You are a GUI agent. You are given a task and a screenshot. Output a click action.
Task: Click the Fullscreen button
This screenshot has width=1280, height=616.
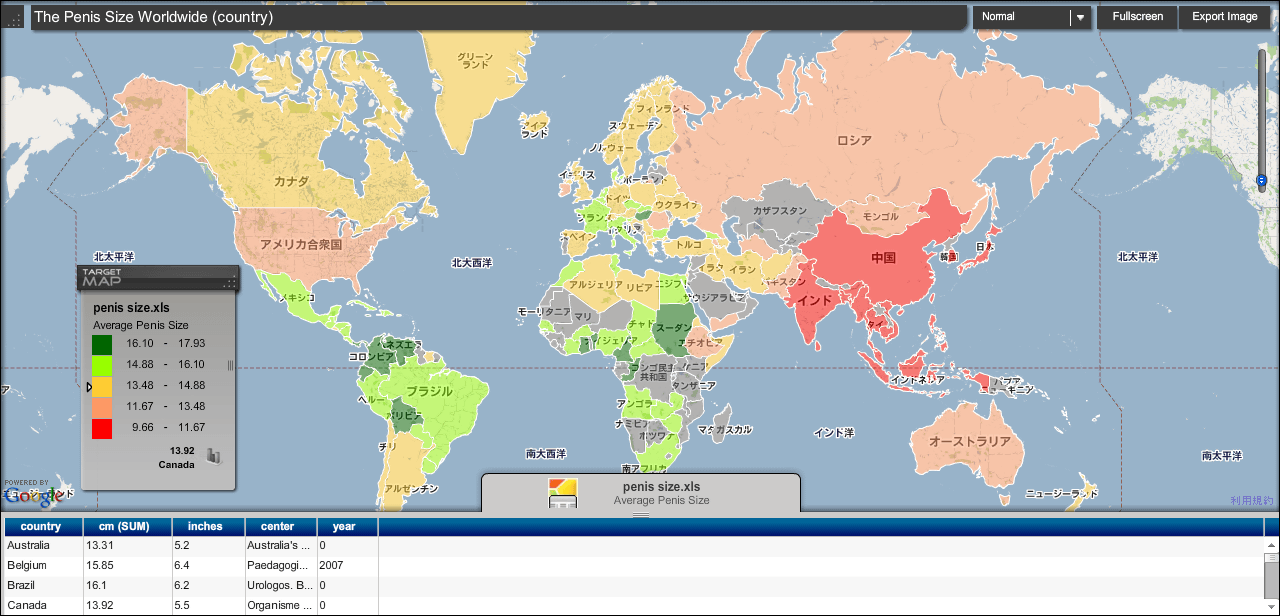coord(1137,17)
